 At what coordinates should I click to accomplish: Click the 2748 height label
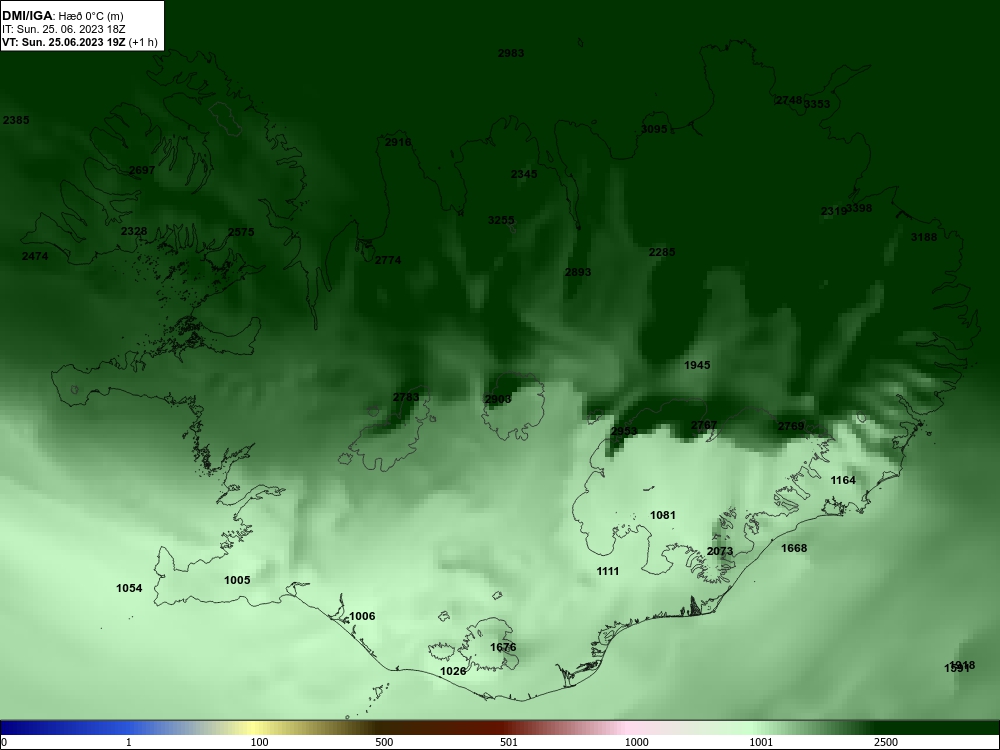point(788,100)
